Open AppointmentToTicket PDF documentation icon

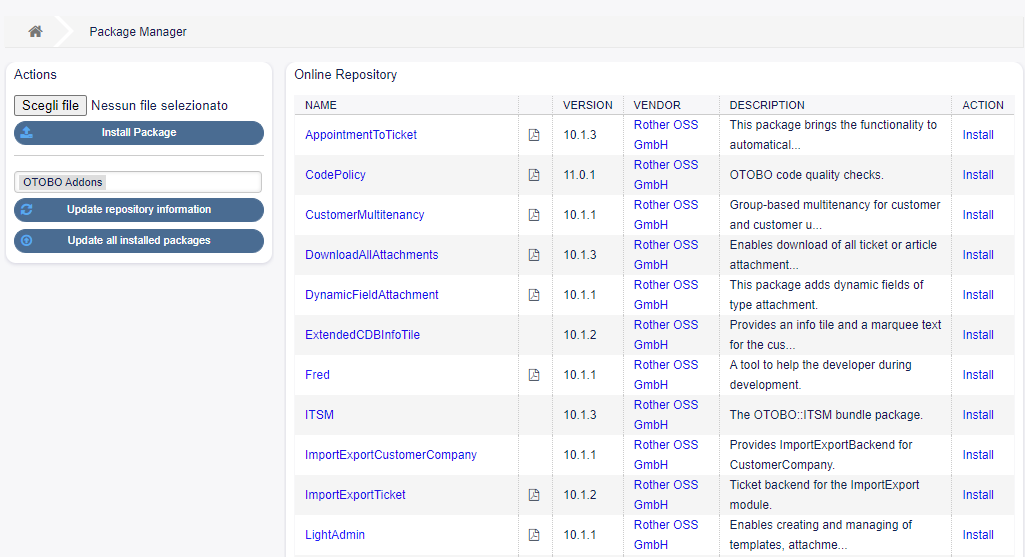pyautogui.click(x=534, y=135)
